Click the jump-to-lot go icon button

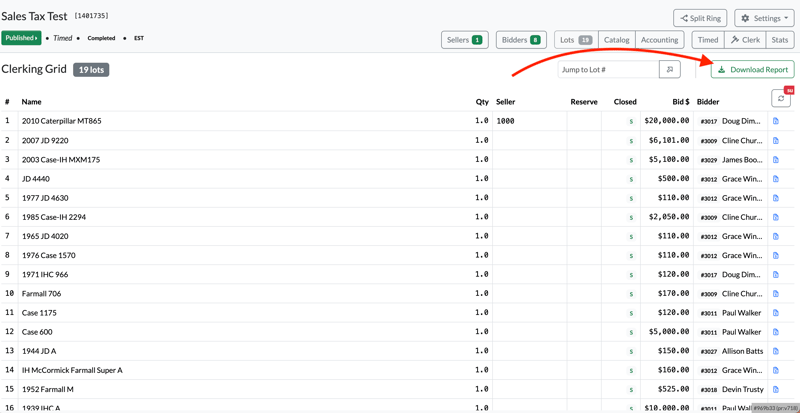670,69
